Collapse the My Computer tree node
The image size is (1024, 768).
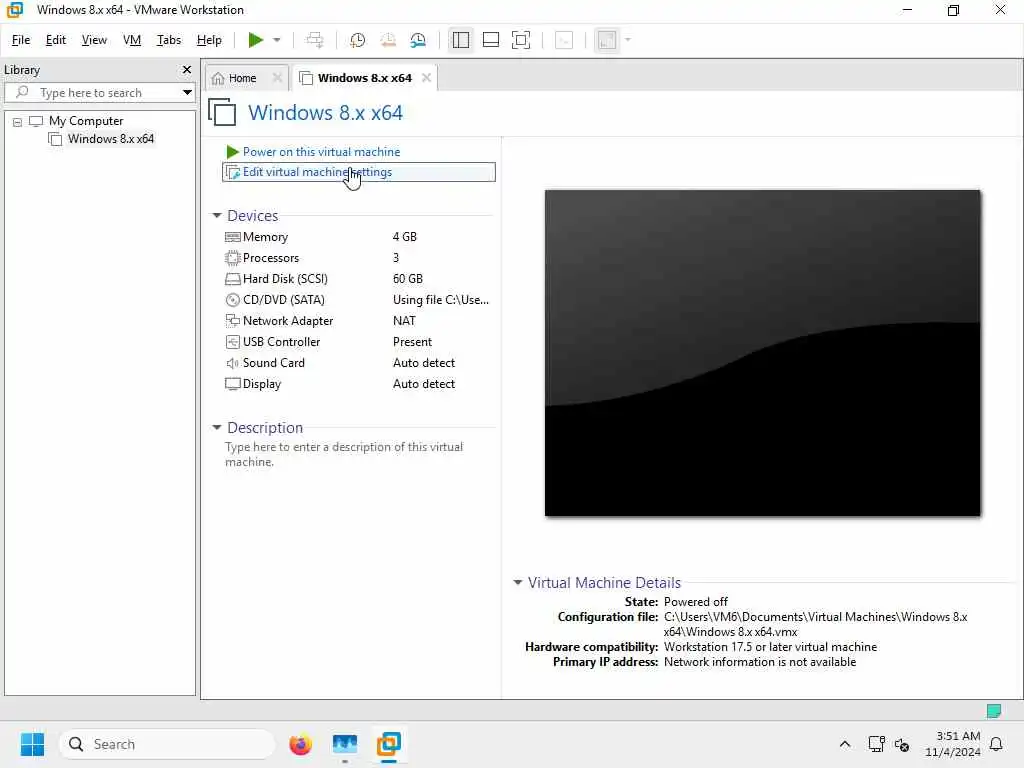[x=18, y=121]
